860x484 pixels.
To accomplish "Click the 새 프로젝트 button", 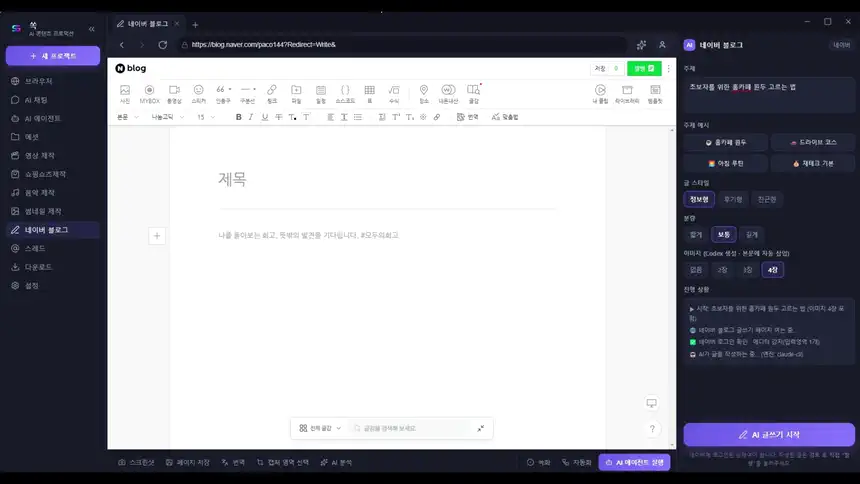I will click(53, 56).
